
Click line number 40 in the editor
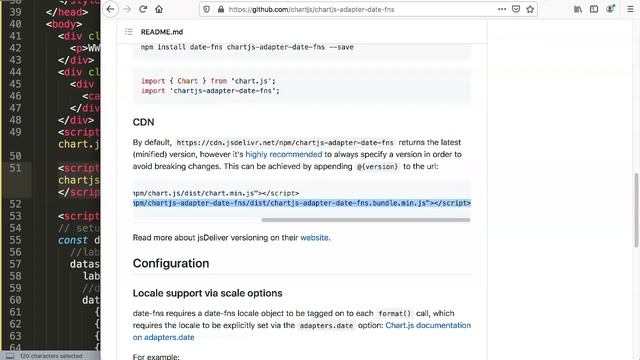coord(15,24)
